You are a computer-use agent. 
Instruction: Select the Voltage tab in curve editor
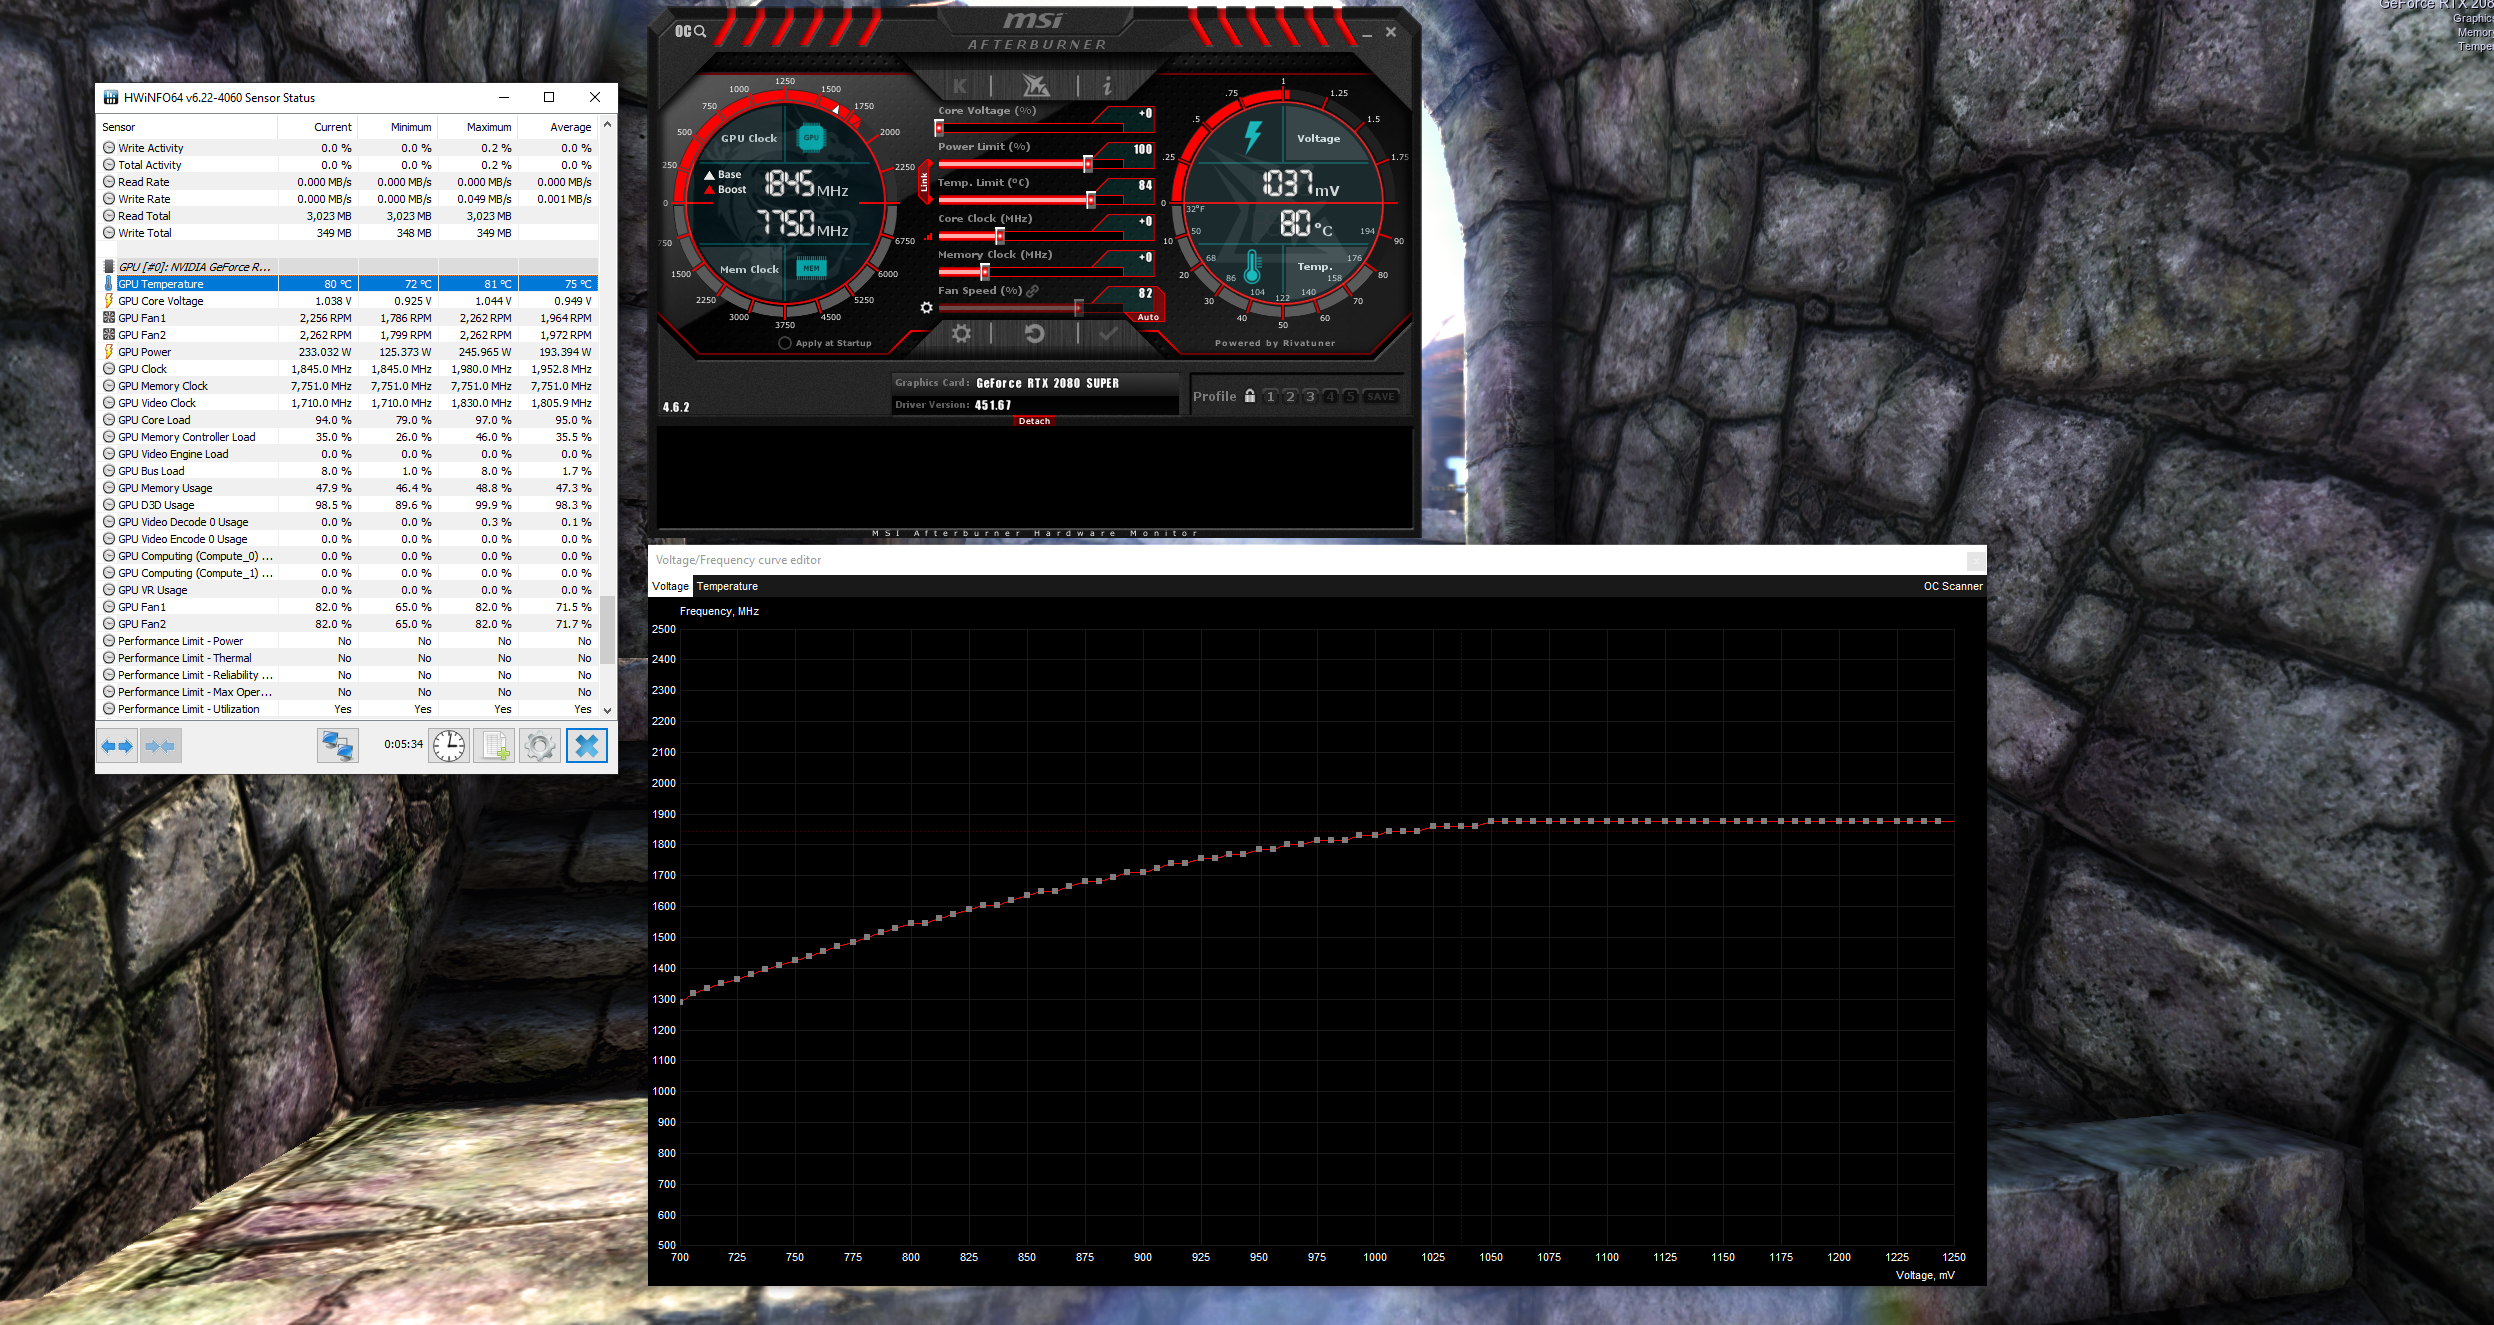tap(669, 586)
